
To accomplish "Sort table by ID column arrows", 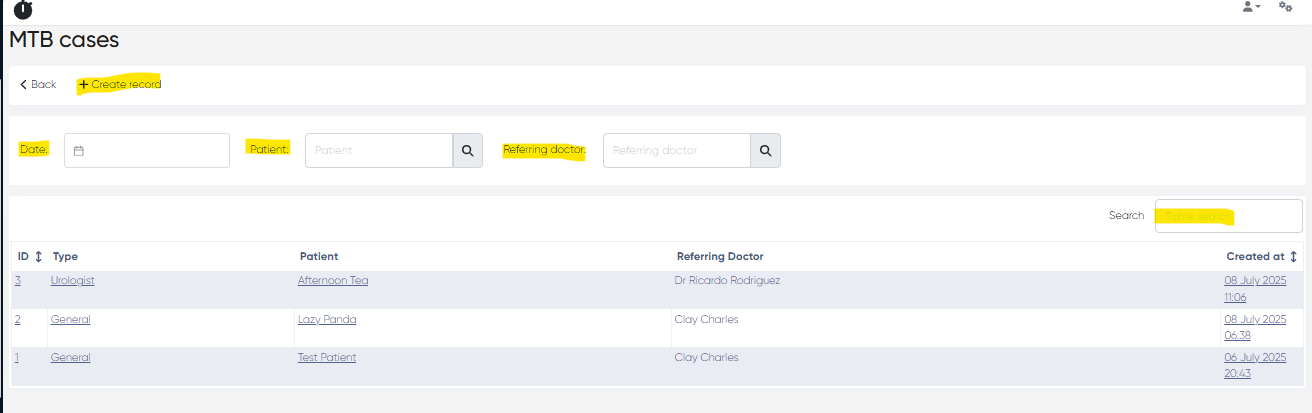I will click(x=38, y=257).
